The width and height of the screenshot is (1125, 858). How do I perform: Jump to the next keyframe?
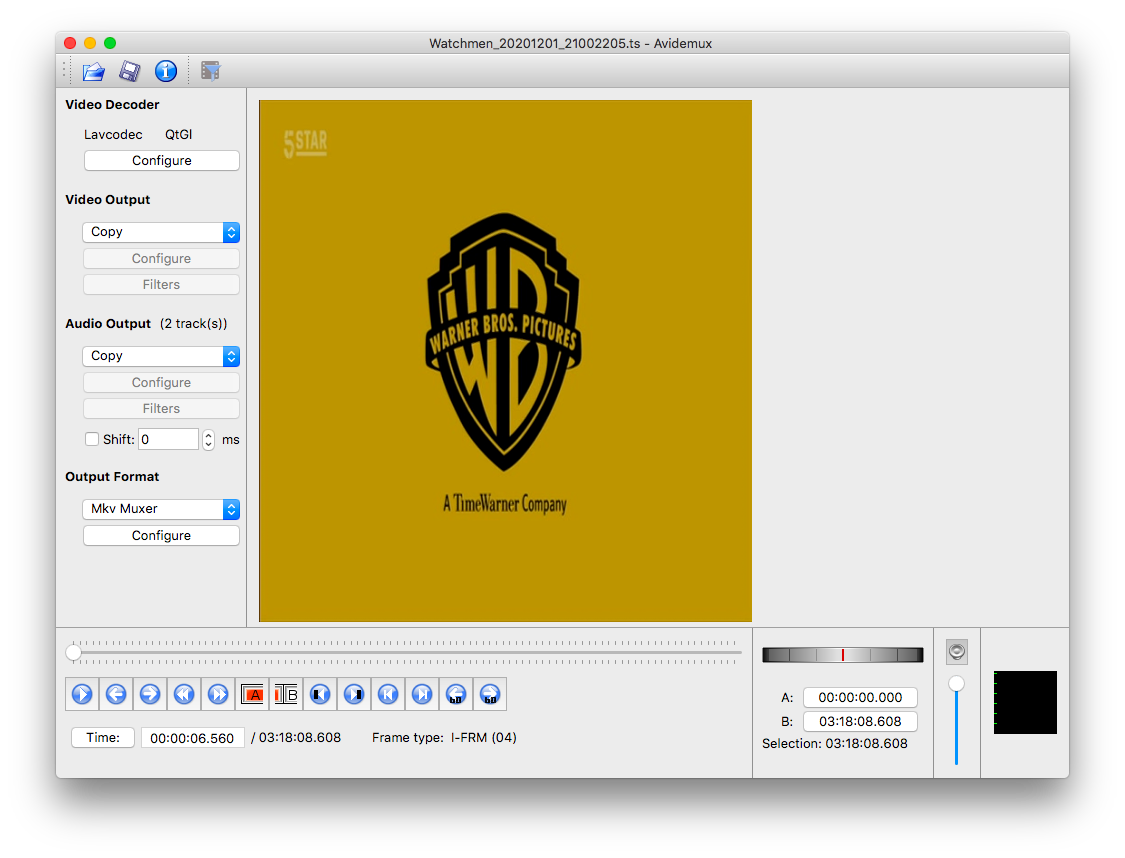[218, 694]
